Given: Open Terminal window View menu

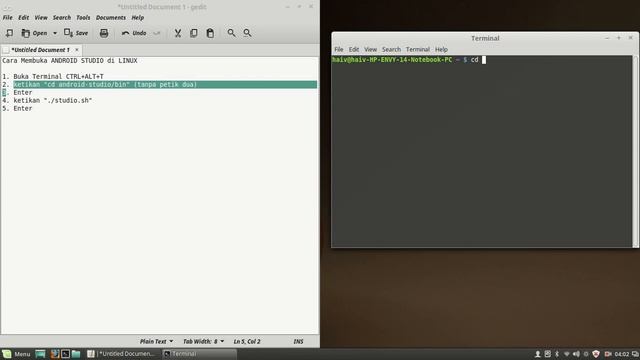Looking at the screenshot, I should [x=371, y=49].
